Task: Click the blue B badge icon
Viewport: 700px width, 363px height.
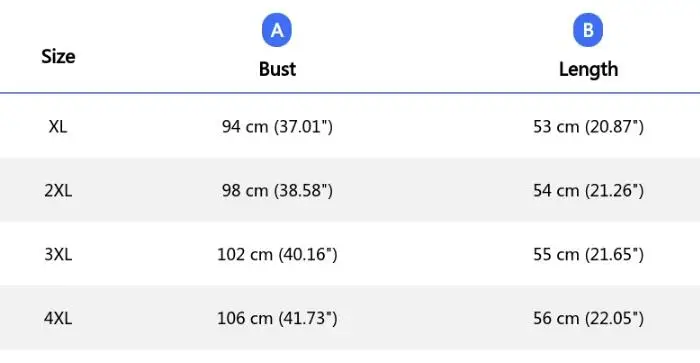Action: click(588, 30)
